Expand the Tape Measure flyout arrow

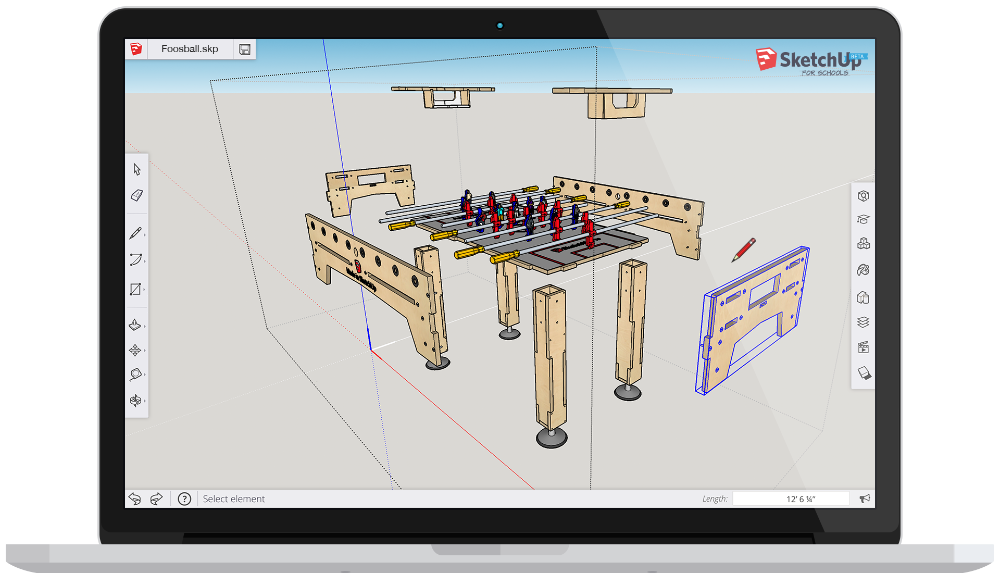145,375
